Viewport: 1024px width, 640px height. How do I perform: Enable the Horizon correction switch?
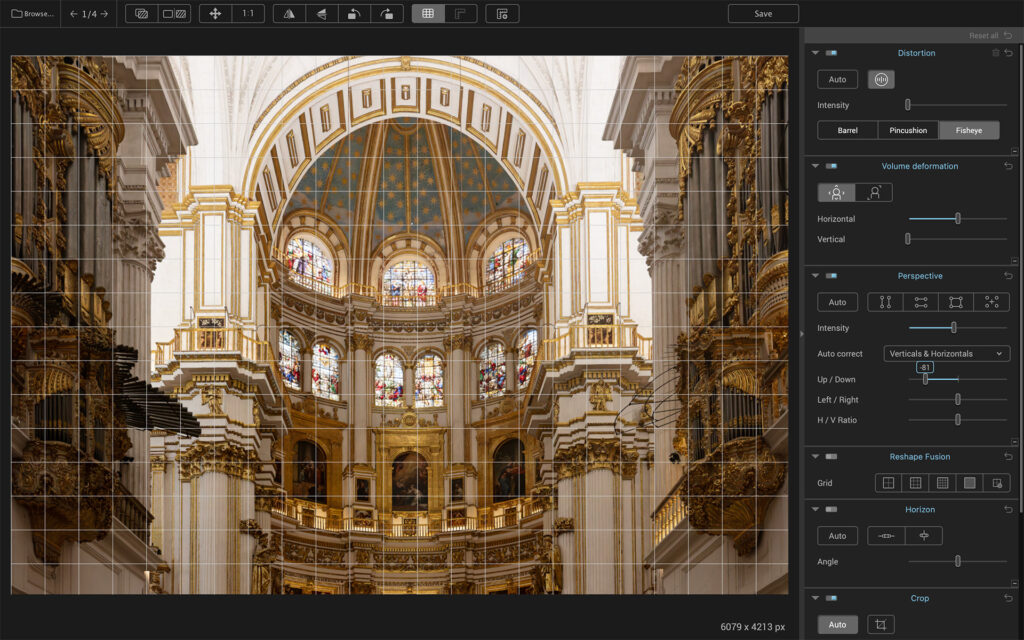(831, 510)
